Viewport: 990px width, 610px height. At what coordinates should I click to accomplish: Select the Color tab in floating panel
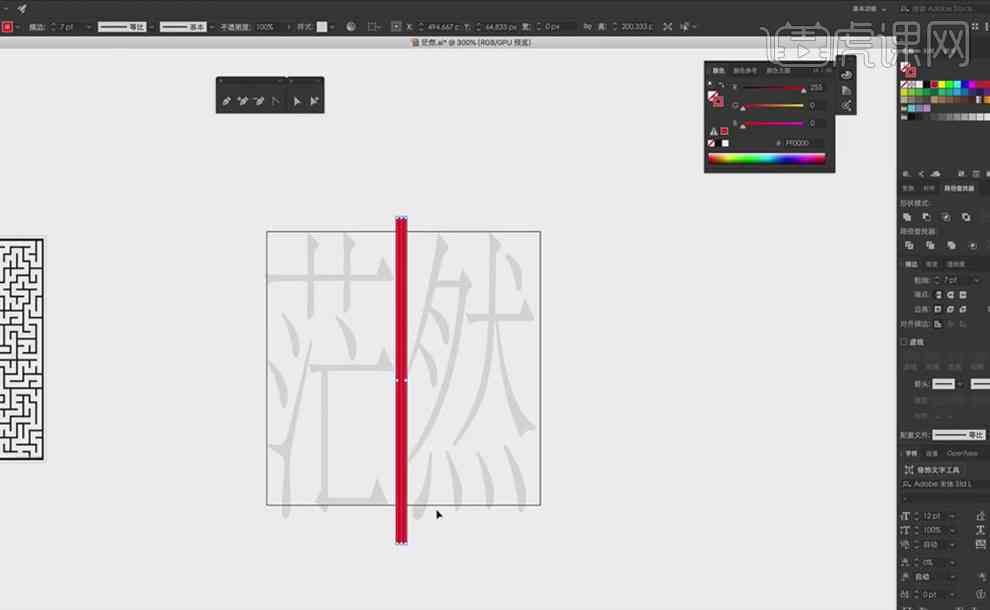[719, 71]
